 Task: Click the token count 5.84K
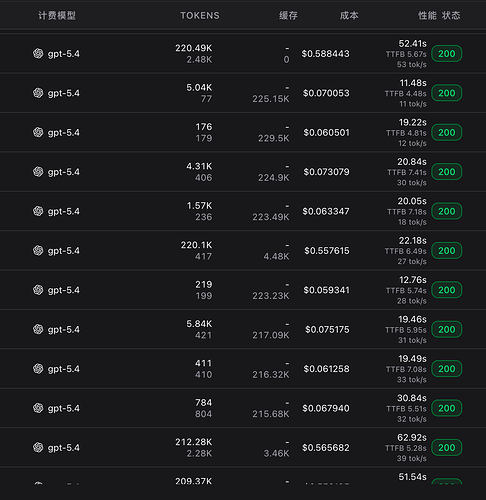click(199, 324)
